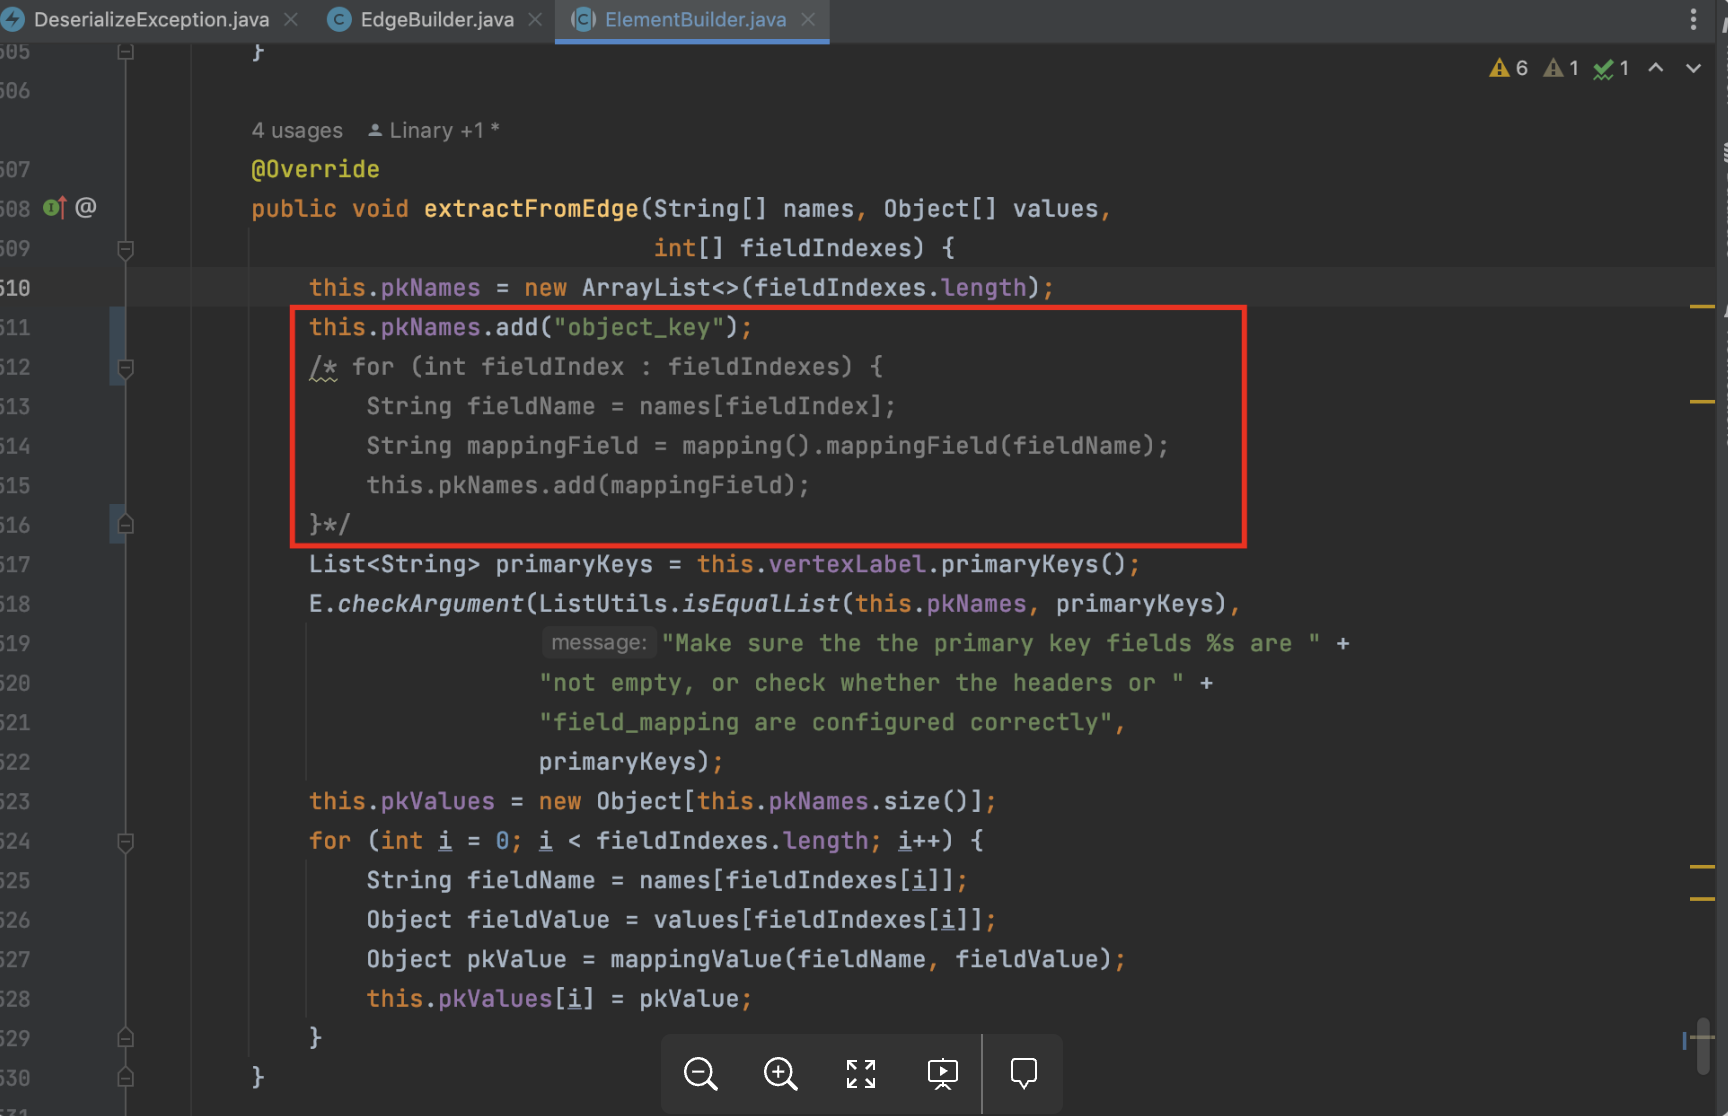
Task: Close the ElementBuilder.java tab
Action: pyautogui.click(x=808, y=19)
